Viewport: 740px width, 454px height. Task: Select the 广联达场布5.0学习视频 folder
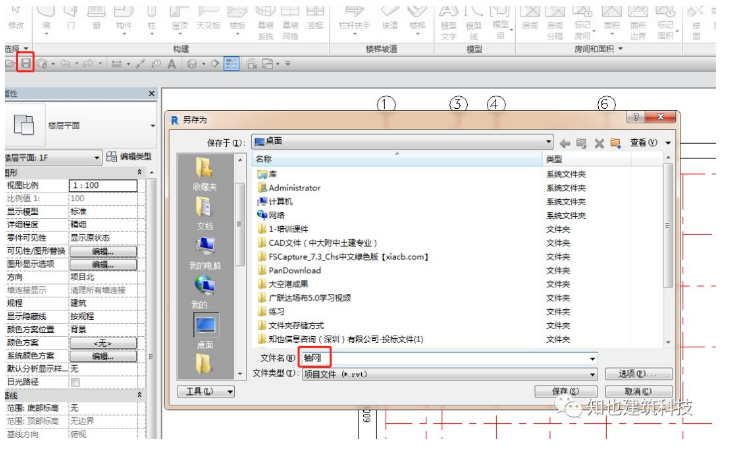click(x=304, y=298)
